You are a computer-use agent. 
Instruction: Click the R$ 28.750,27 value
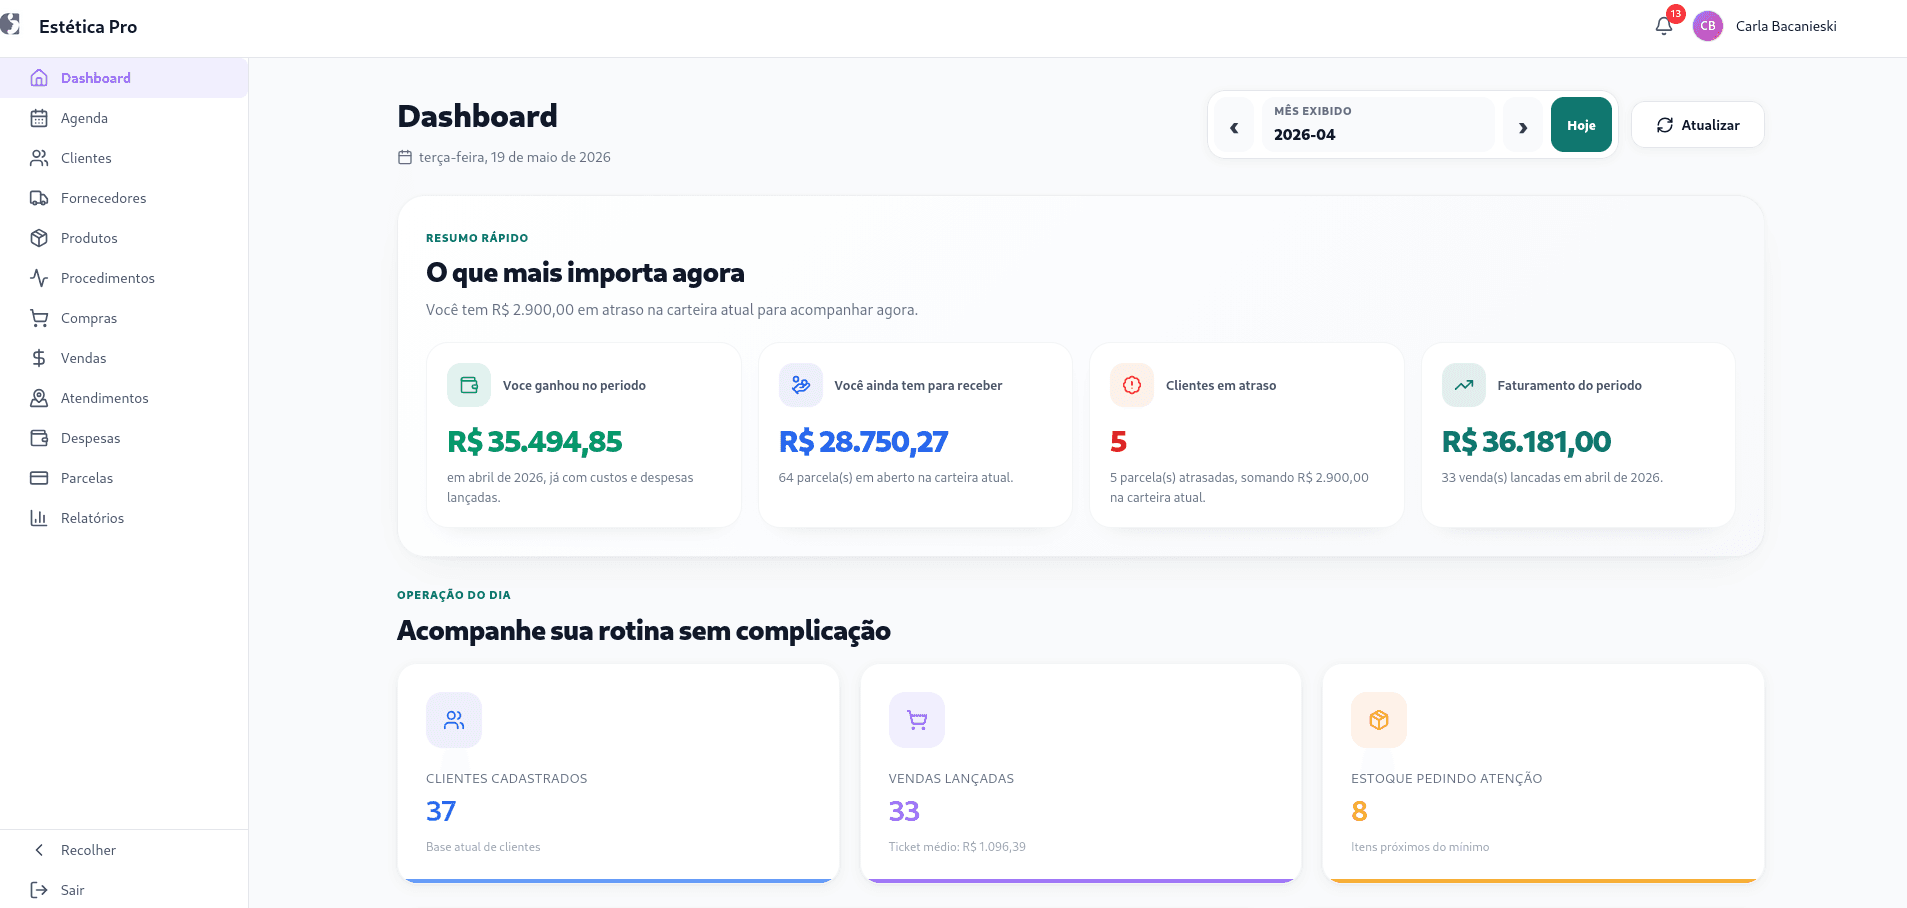pos(863,441)
